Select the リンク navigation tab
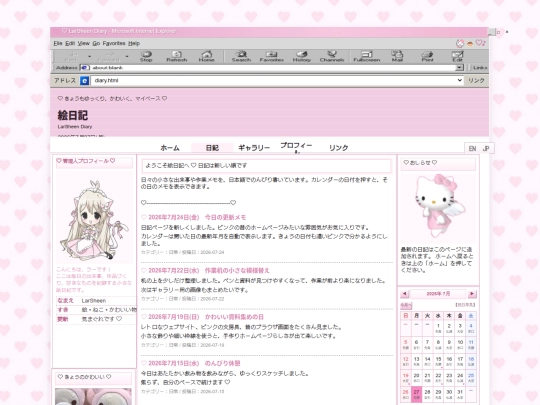 [339, 148]
